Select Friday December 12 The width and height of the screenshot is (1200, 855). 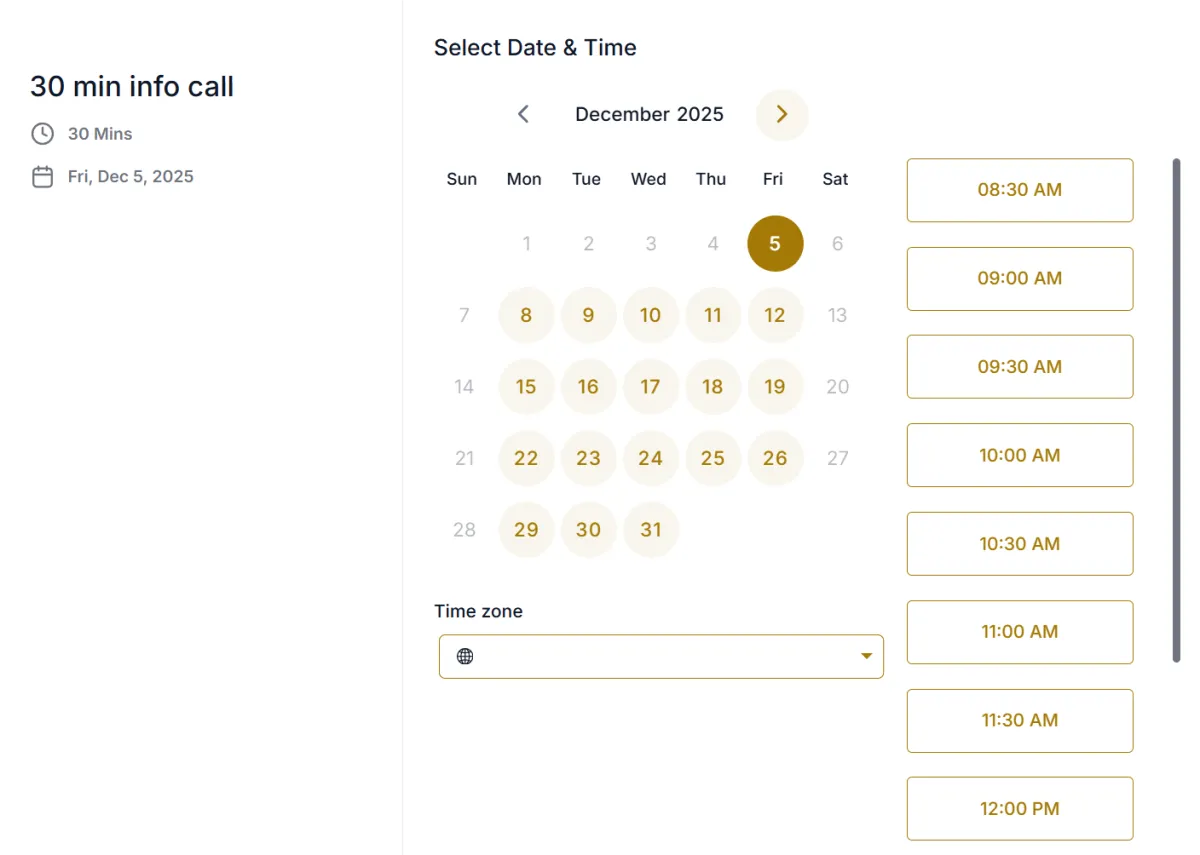(x=775, y=315)
